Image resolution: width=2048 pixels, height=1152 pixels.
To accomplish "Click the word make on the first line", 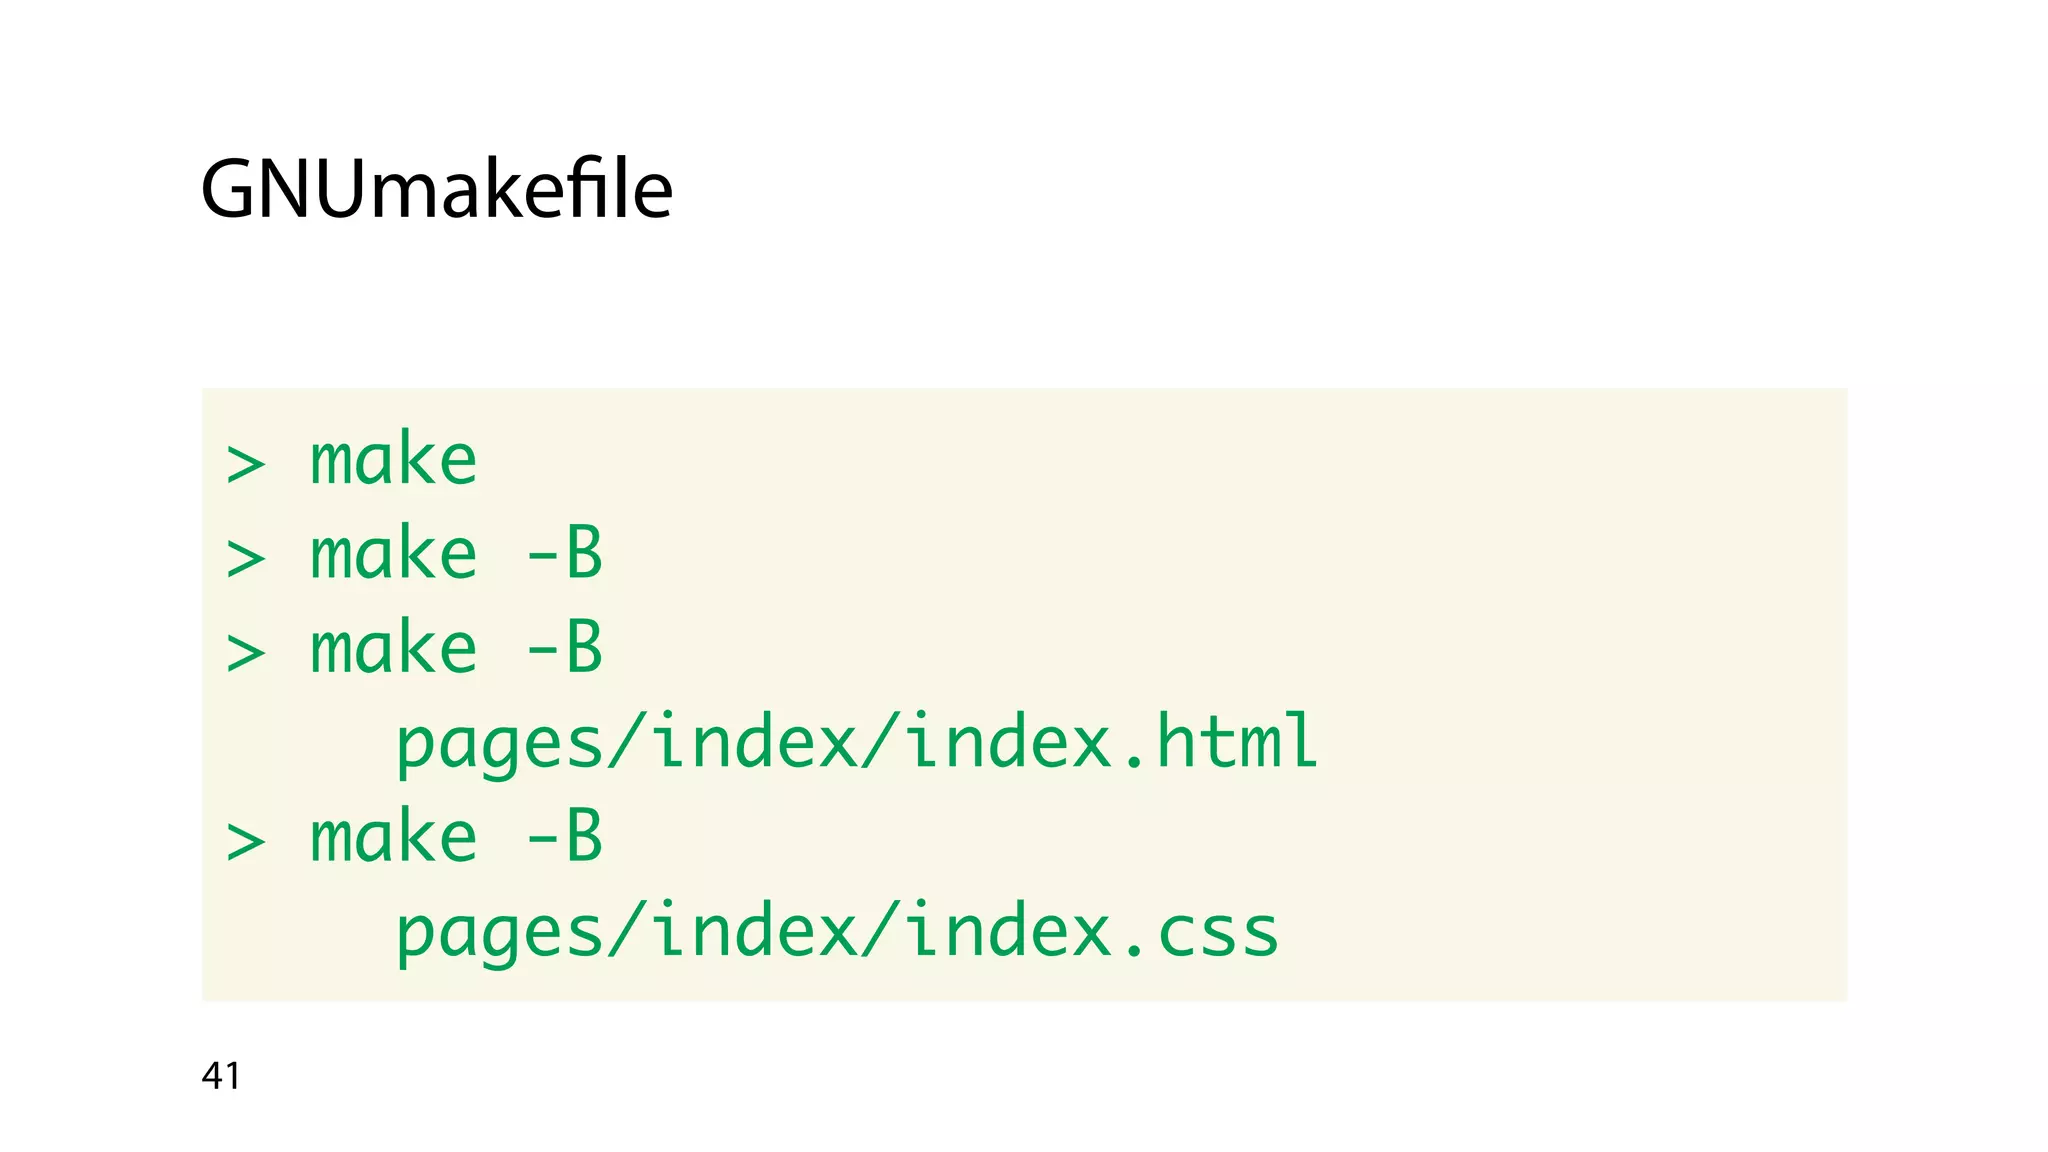I will pyautogui.click(x=393, y=460).
